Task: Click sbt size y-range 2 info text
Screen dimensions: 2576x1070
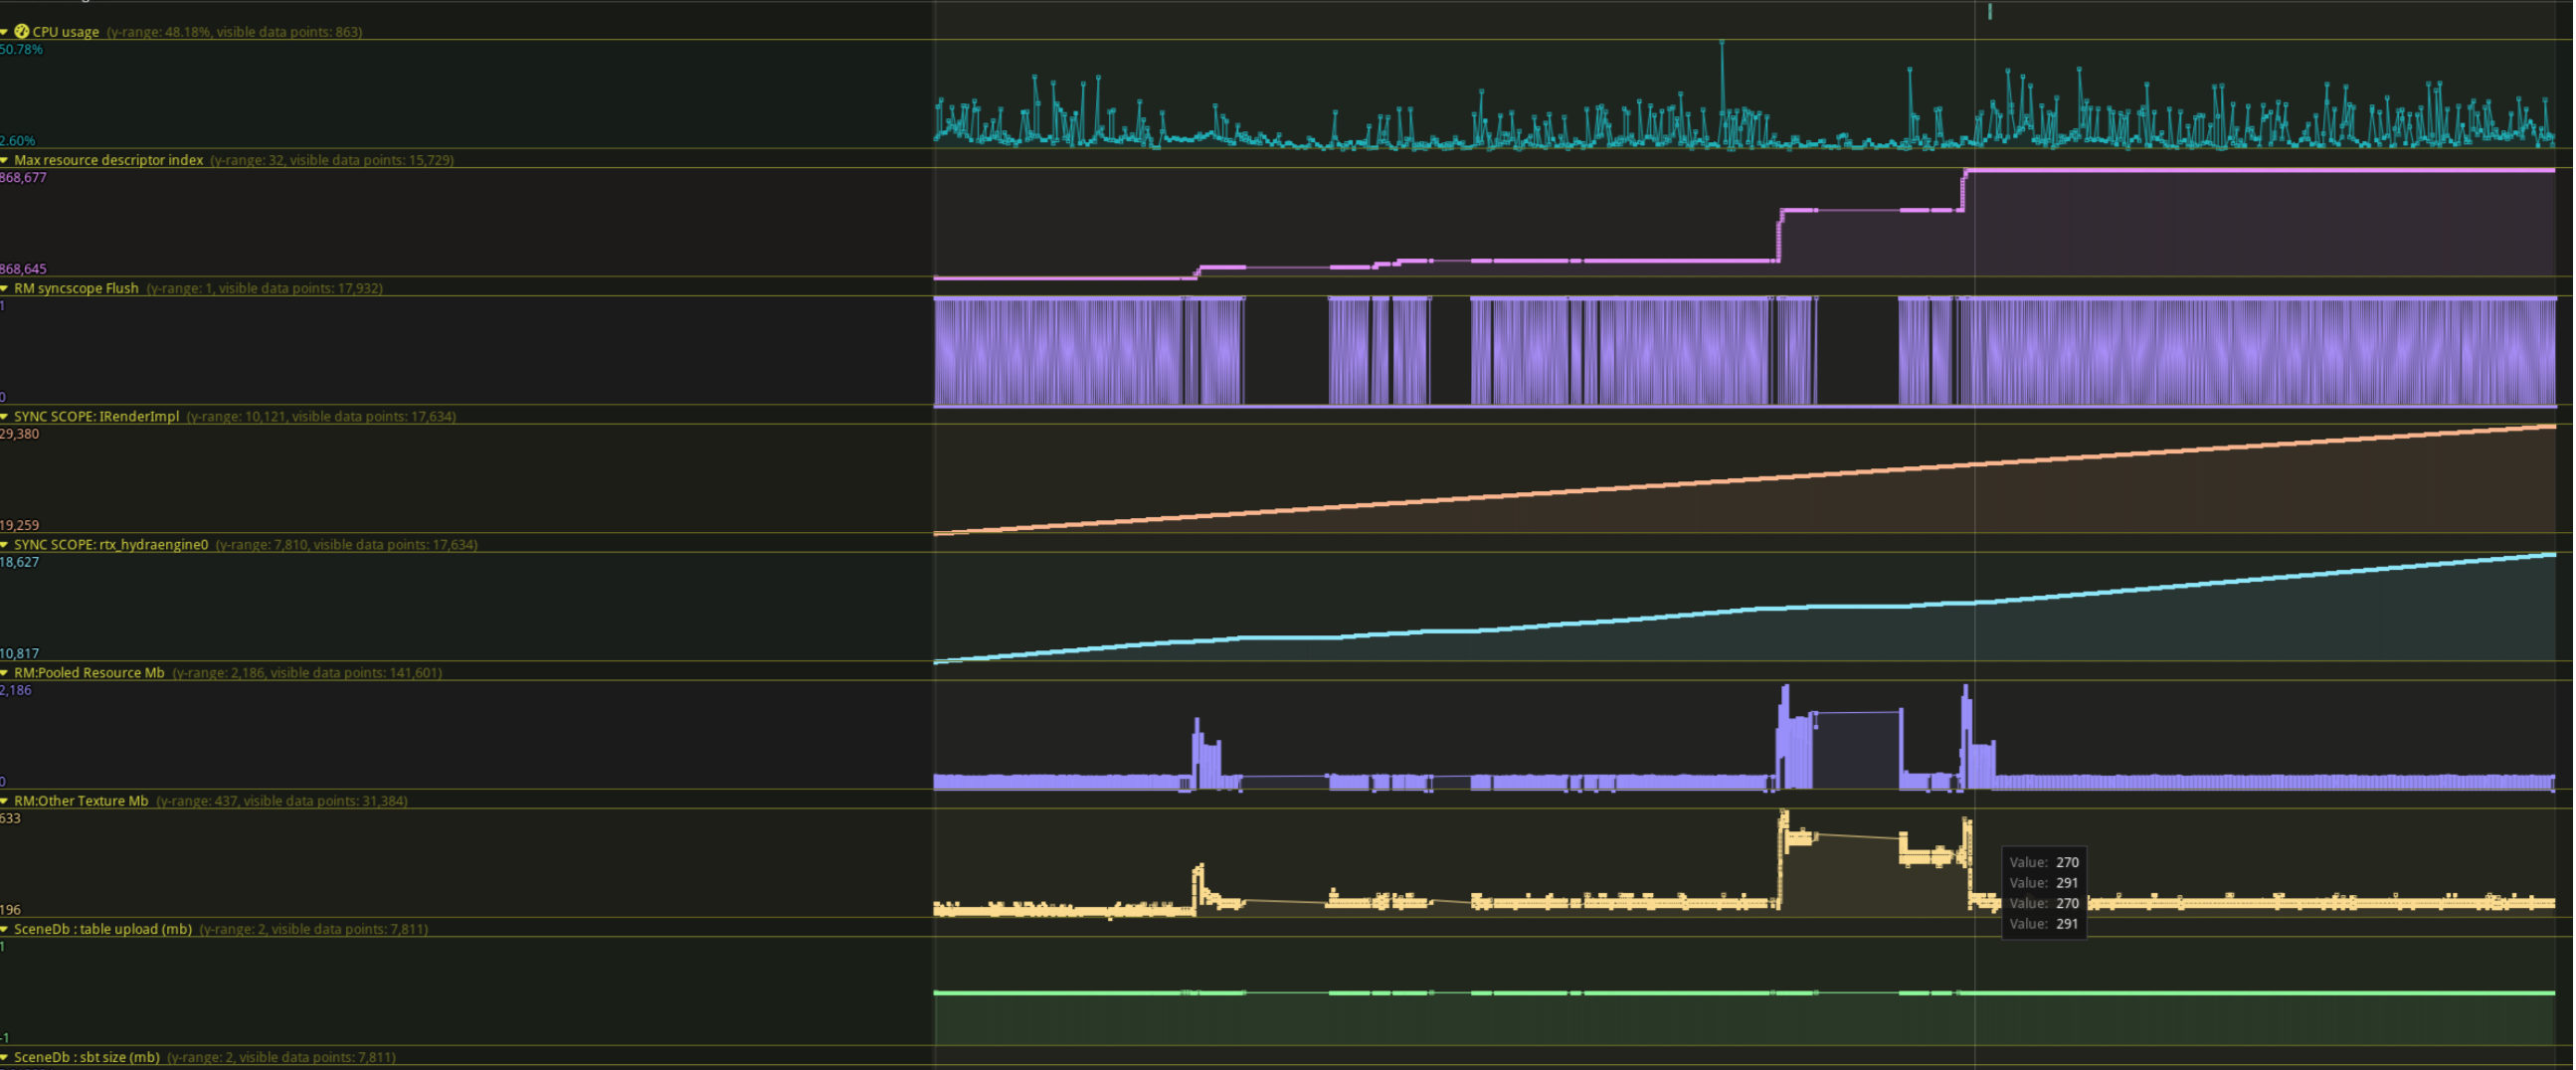Action: tap(282, 1057)
